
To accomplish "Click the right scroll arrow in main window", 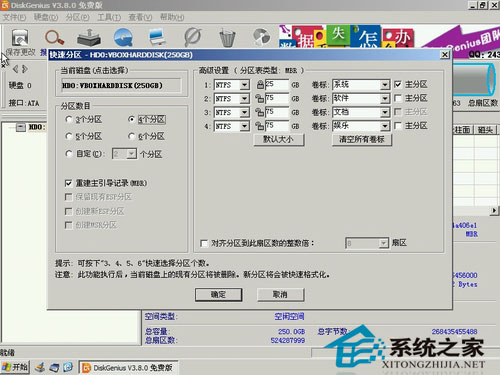I will [x=494, y=211].
